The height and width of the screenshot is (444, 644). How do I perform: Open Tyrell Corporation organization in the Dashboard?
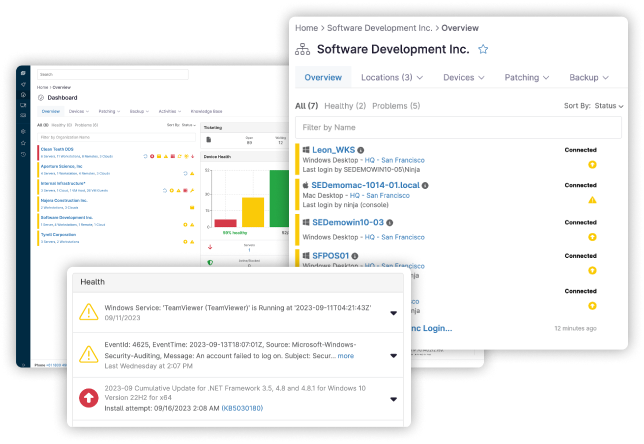pos(58,235)
